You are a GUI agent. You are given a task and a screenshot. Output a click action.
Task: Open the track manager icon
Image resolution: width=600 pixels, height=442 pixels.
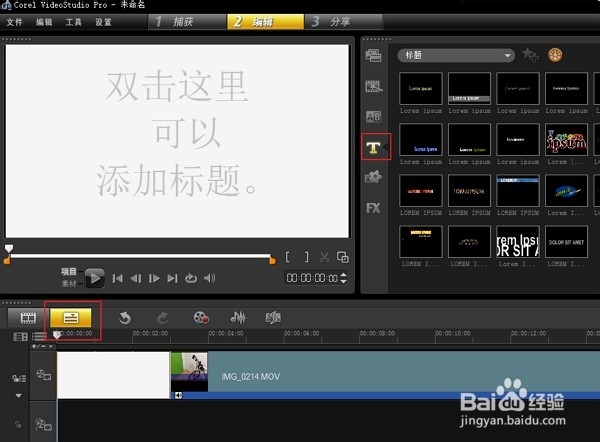pos(39,336)
